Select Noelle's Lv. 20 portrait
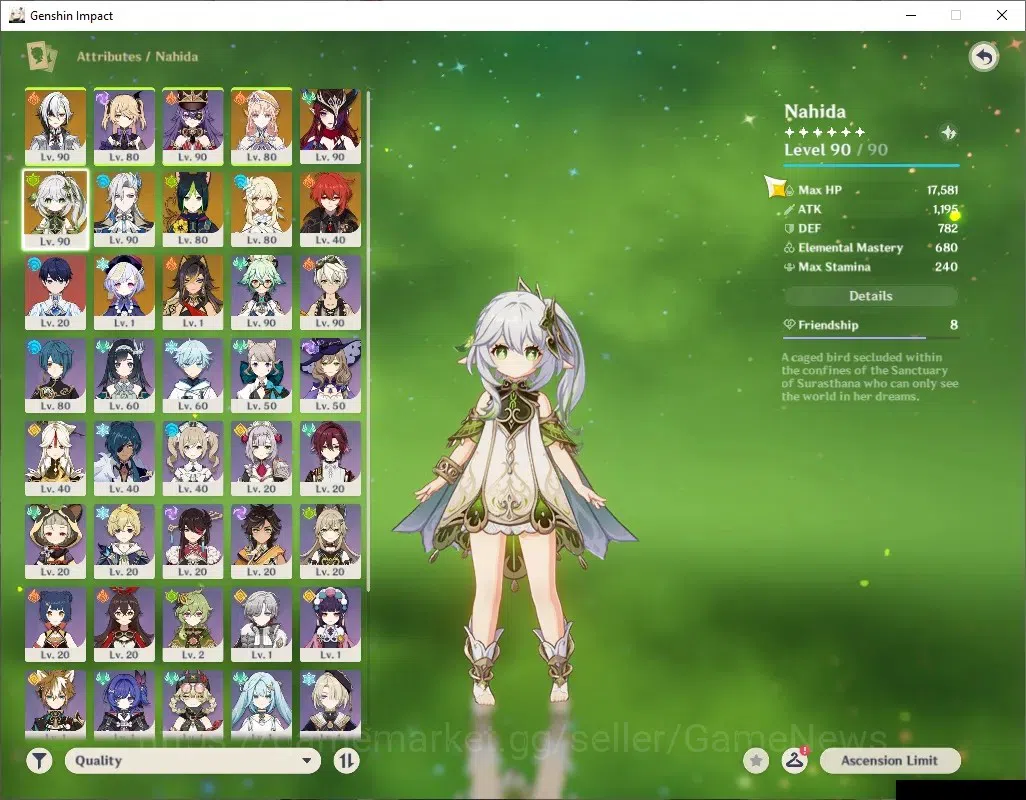This screenshot has height=800, width=1026. 262,458
